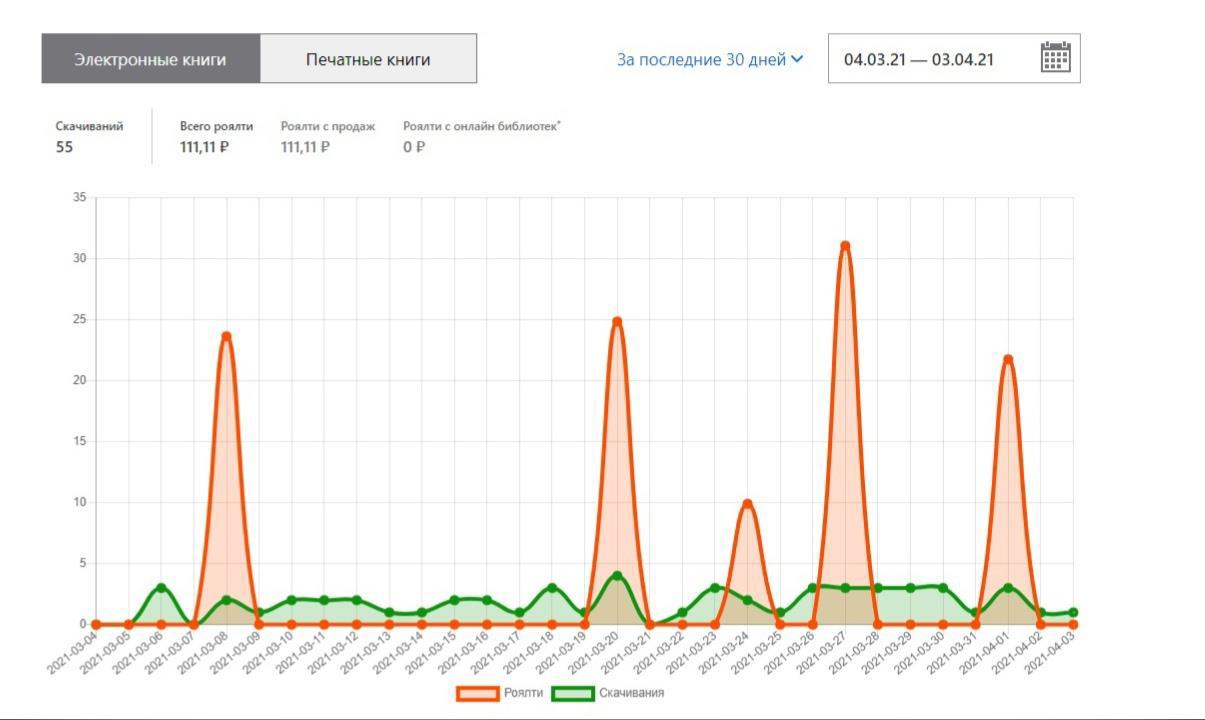Screen dimensions: 1205x720
Task: Click the Всего роялти total value
Action: [205, 147]
